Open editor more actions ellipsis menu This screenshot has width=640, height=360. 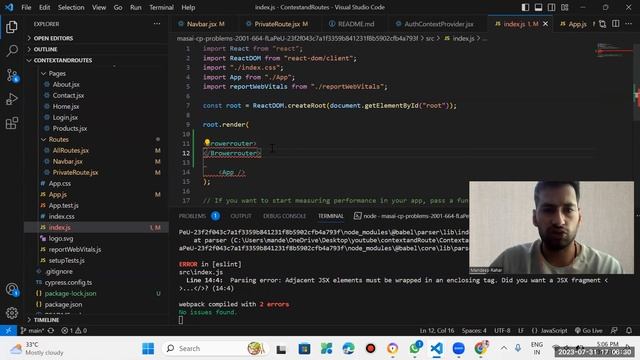coord(629,24)
